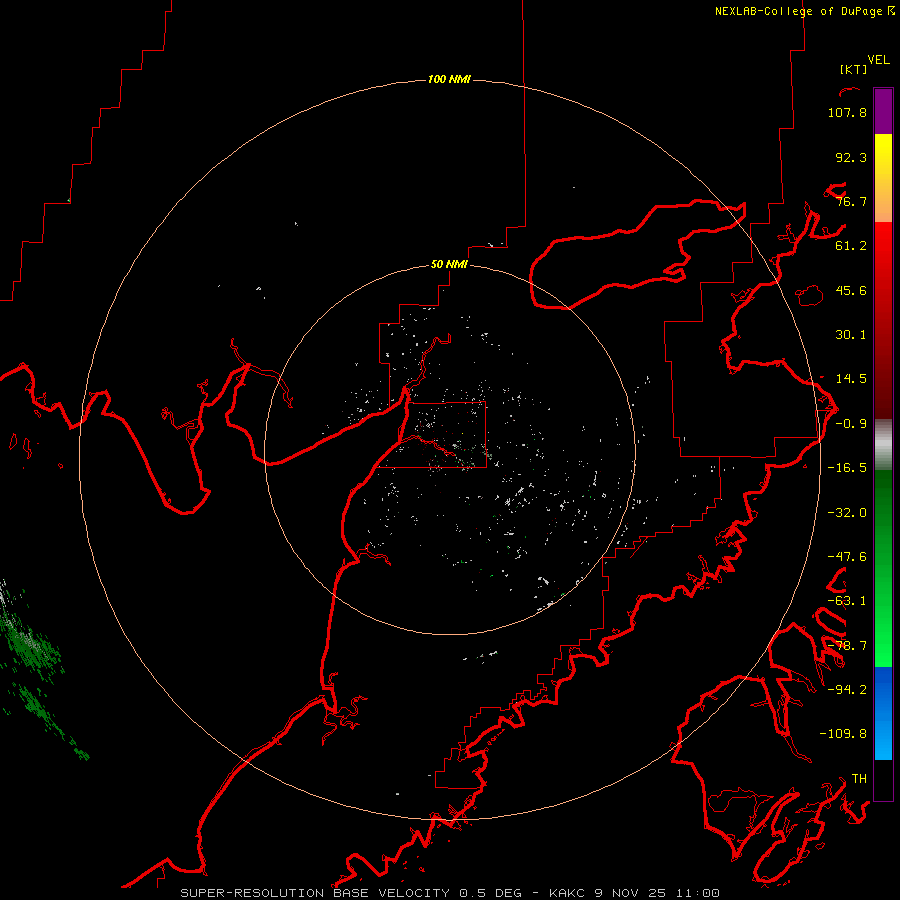Select the 92.3 velocity scale value
This screenshot has width=900, height=900.
point(851,157)
